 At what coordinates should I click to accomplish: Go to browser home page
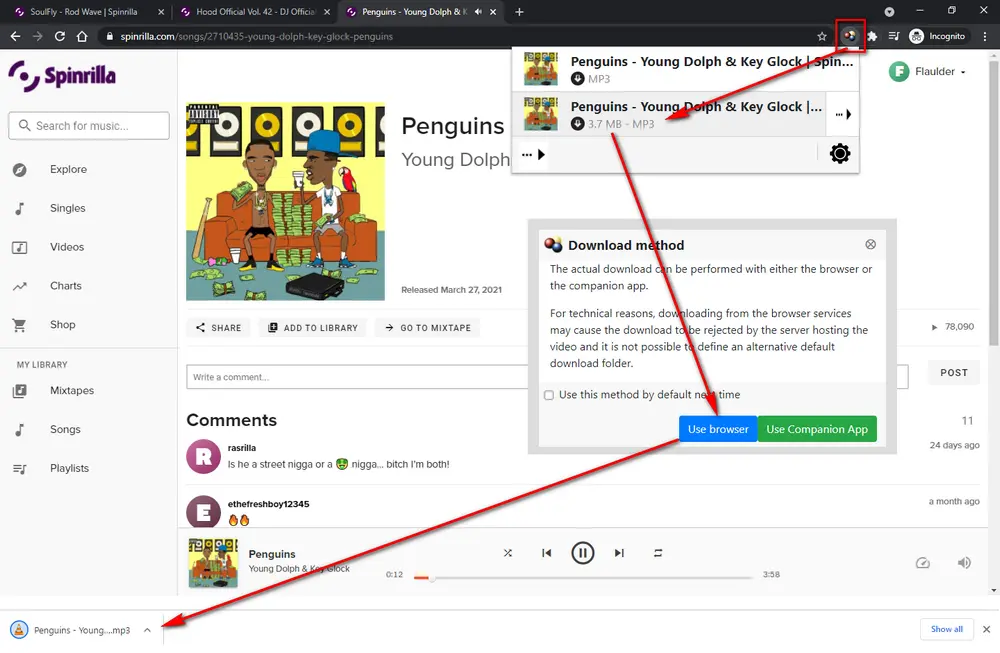pos(82,36)
